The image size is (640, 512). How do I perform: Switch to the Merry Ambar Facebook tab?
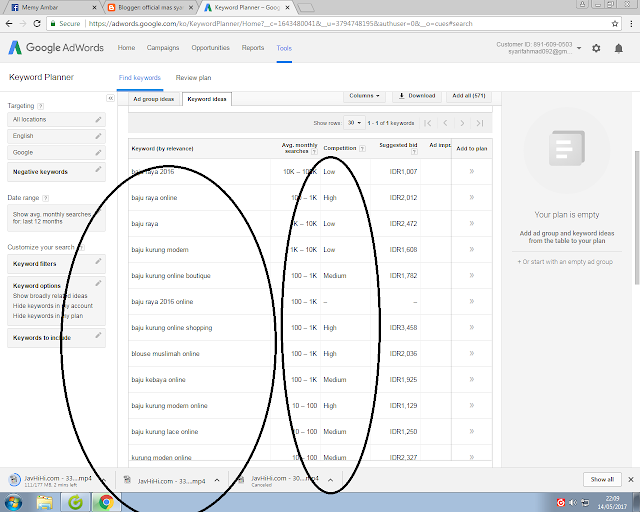(x=54, y=8)
